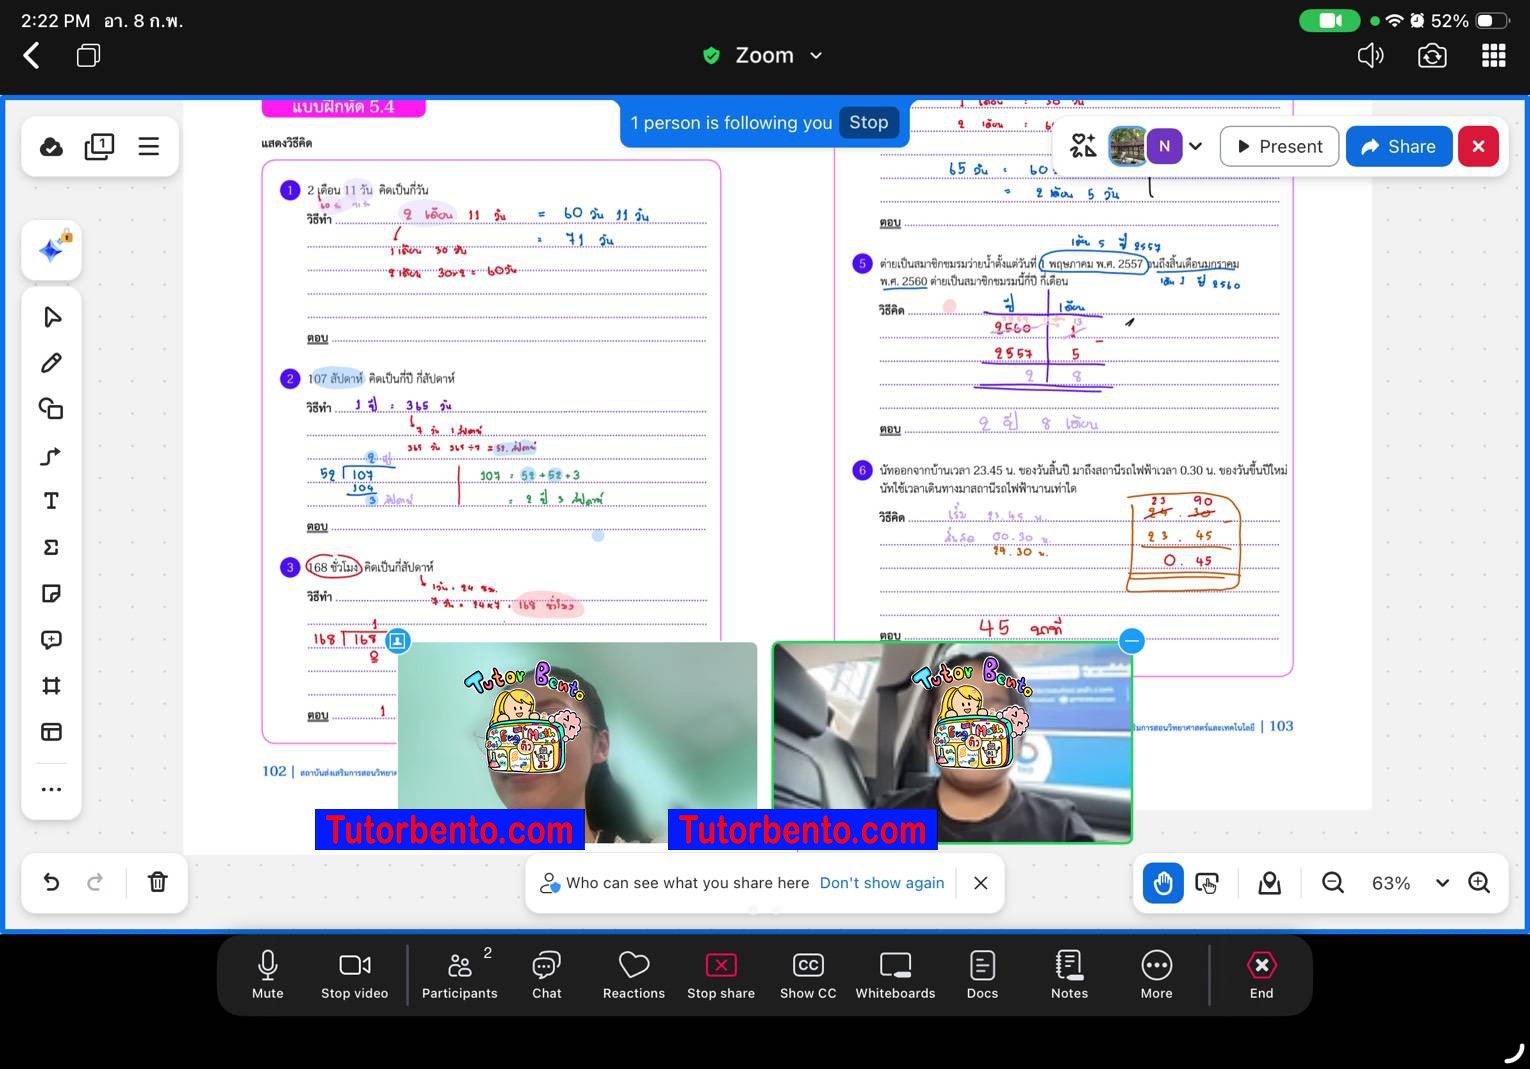Pick the Text tool

pyautogui.click(x=51, y=501)
